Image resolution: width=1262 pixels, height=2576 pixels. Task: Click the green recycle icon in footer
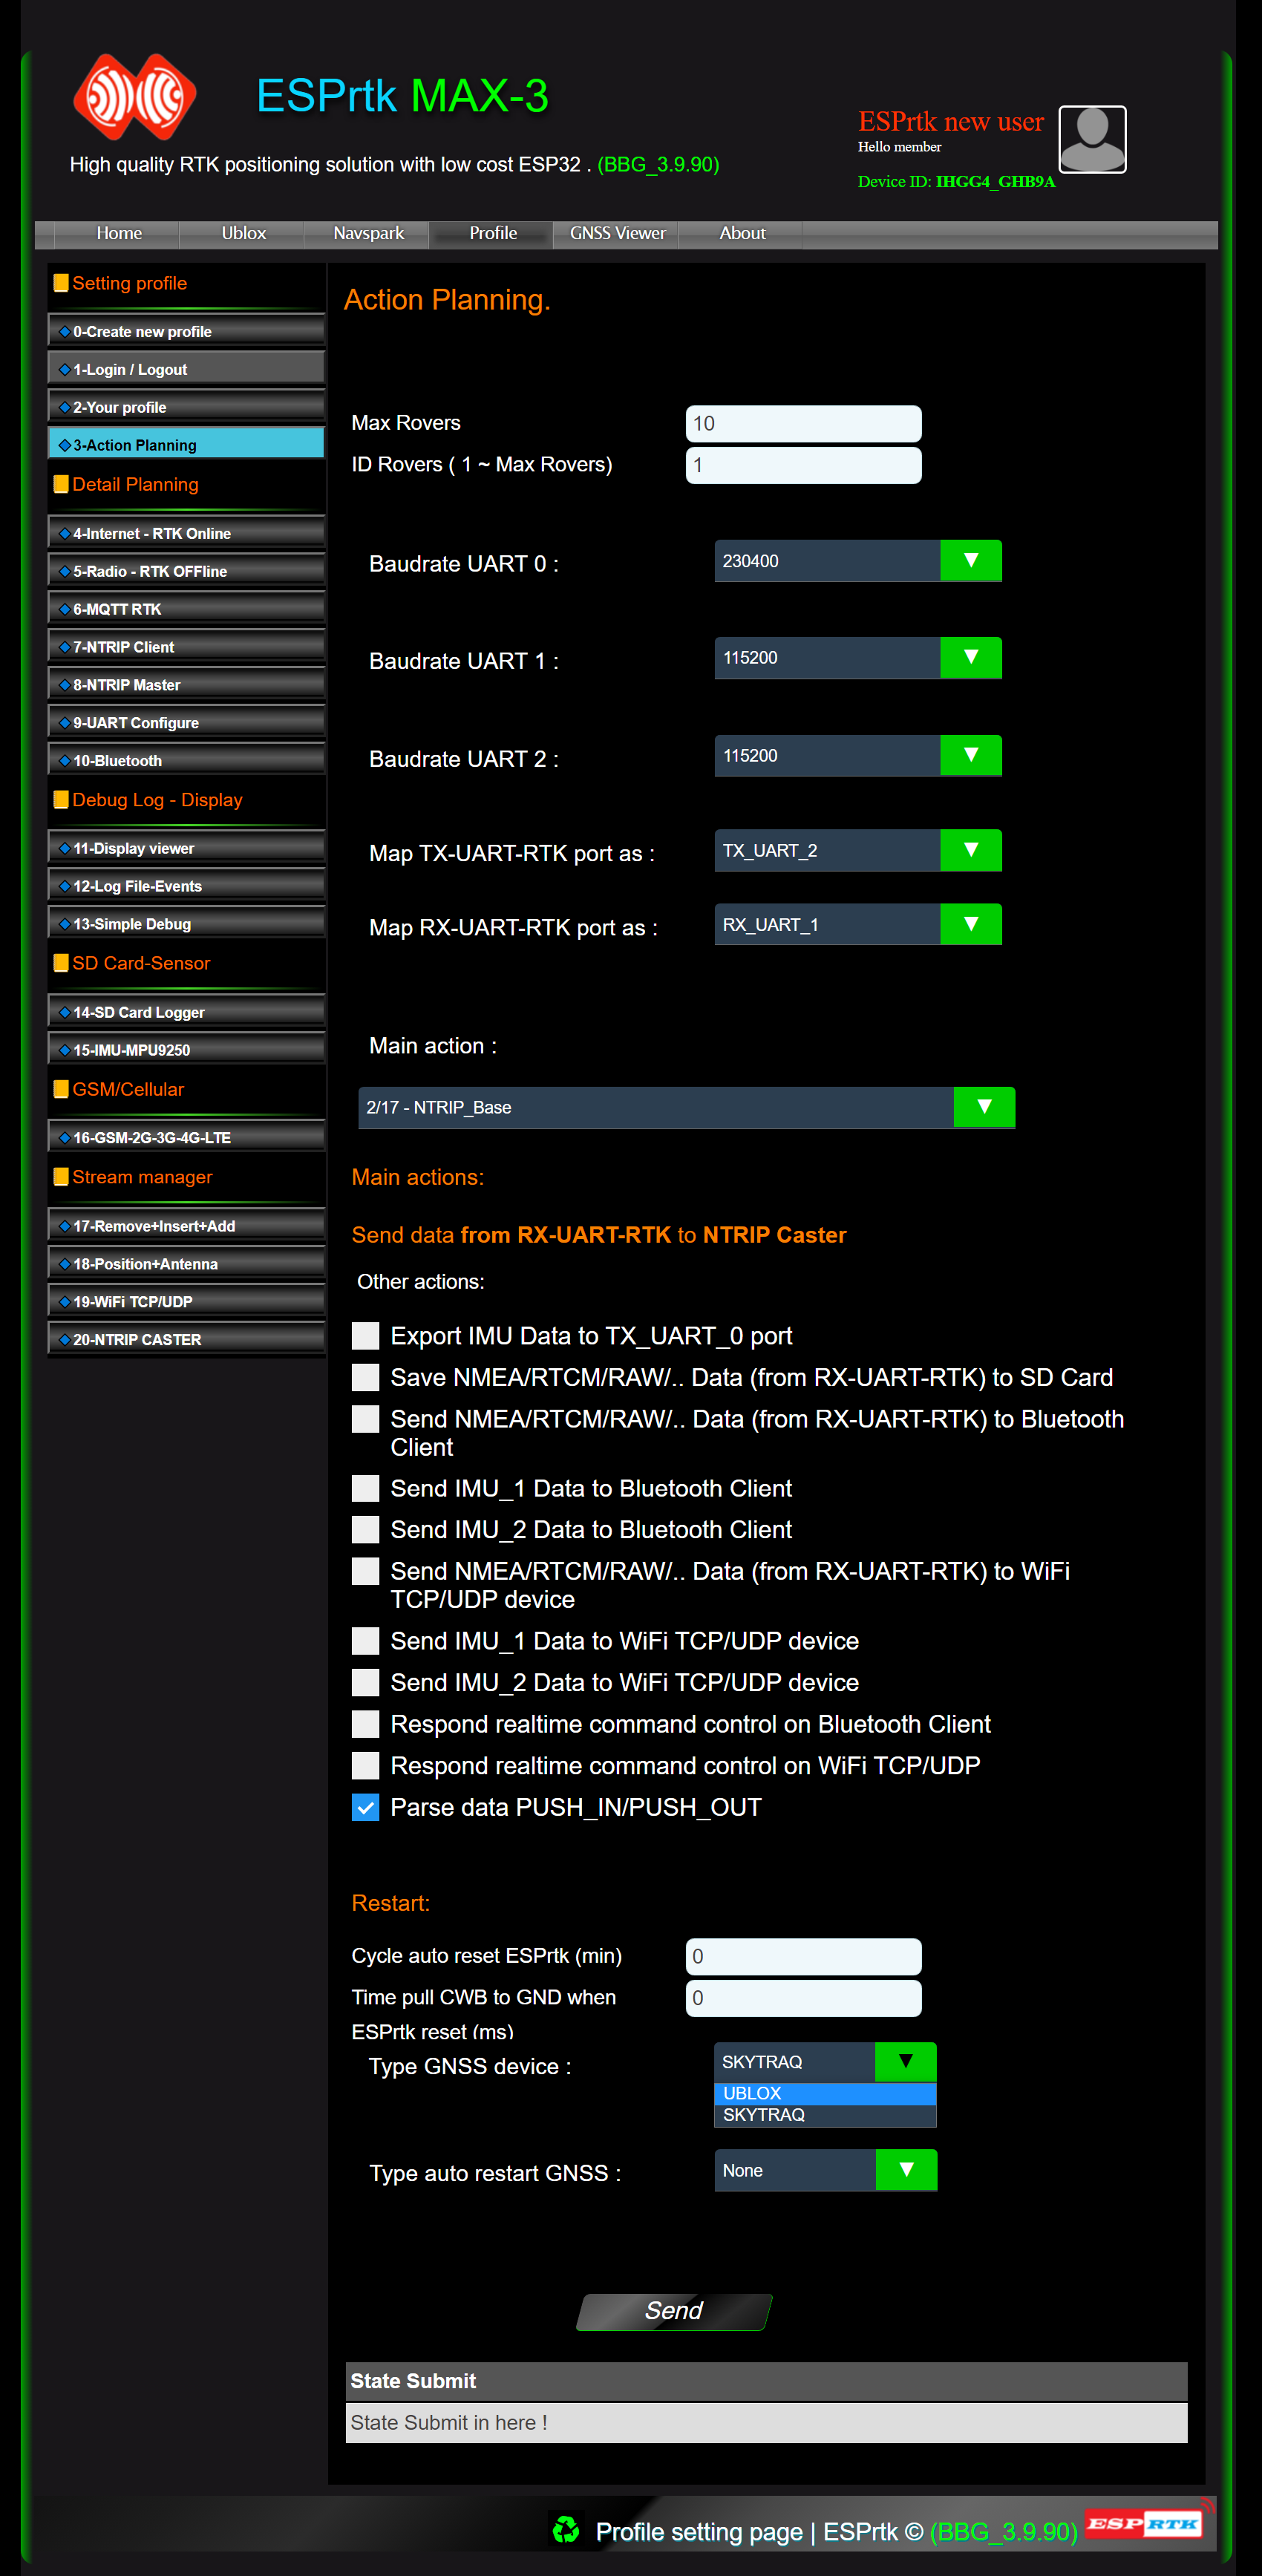pyautogui.click(x=566, y=2530)
